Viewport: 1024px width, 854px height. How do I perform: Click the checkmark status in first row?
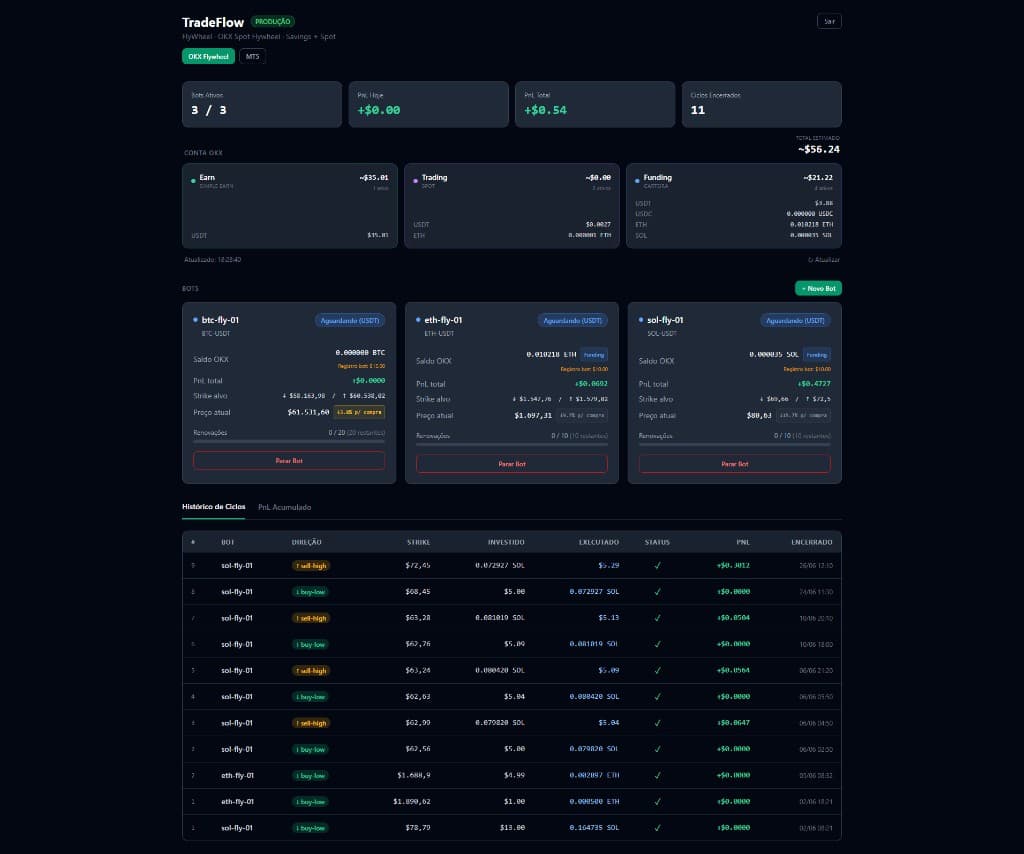(657, 565)
